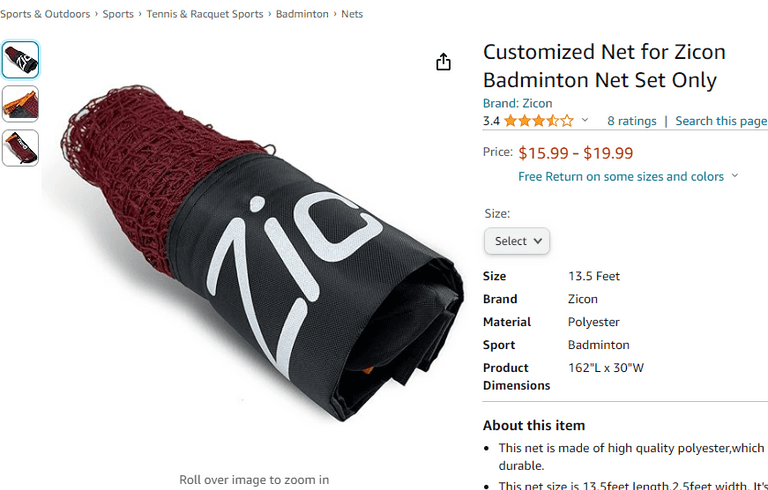Image resolution: width=768 pixels, height=490 pixels.
Task: Go to Badminton breadcrumb category
Action: (x=302, y=14)
